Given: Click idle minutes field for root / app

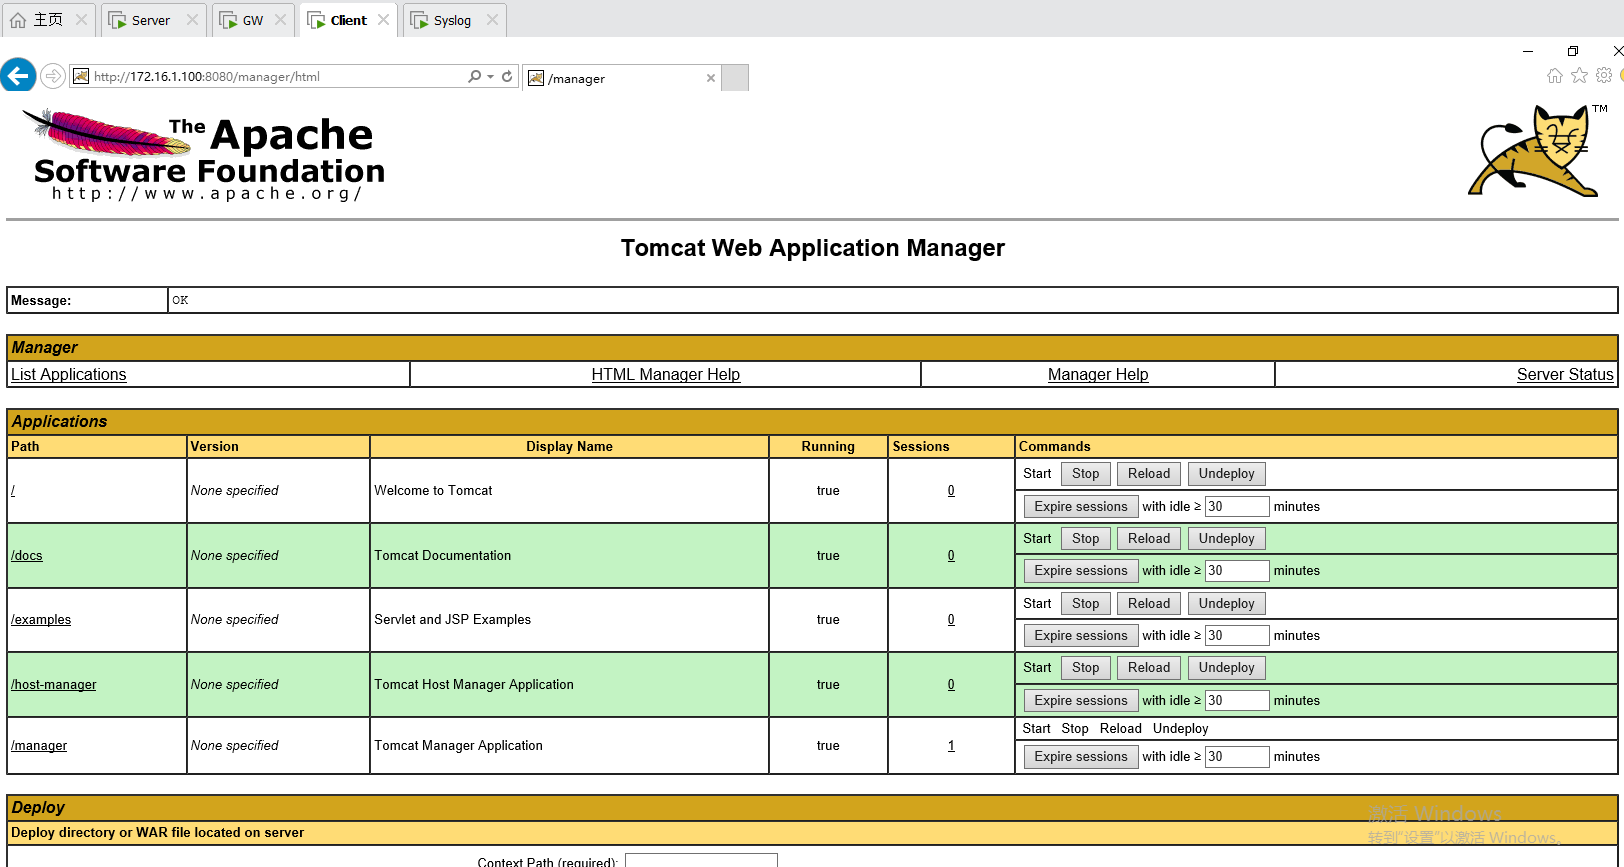Looking at the screenshot, I should click(x=1237, y=506).
